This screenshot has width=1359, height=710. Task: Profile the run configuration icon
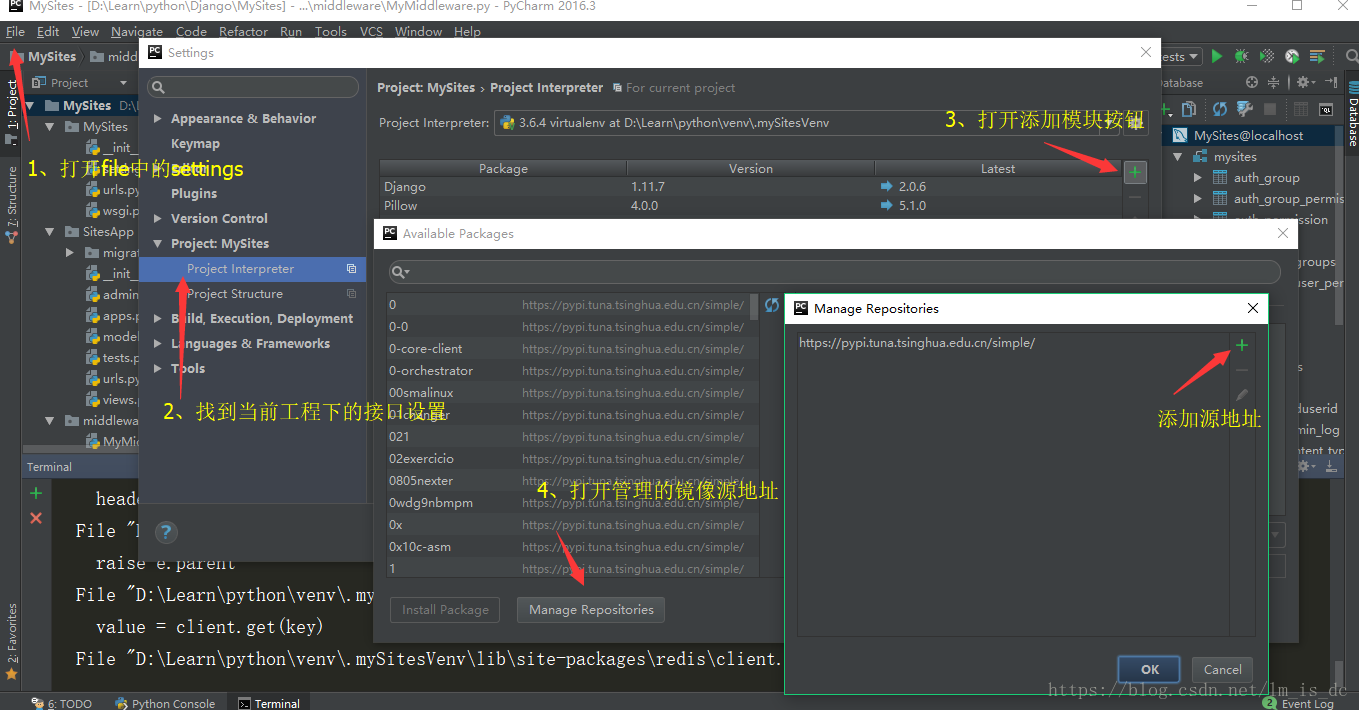(x=1292, y=57)
